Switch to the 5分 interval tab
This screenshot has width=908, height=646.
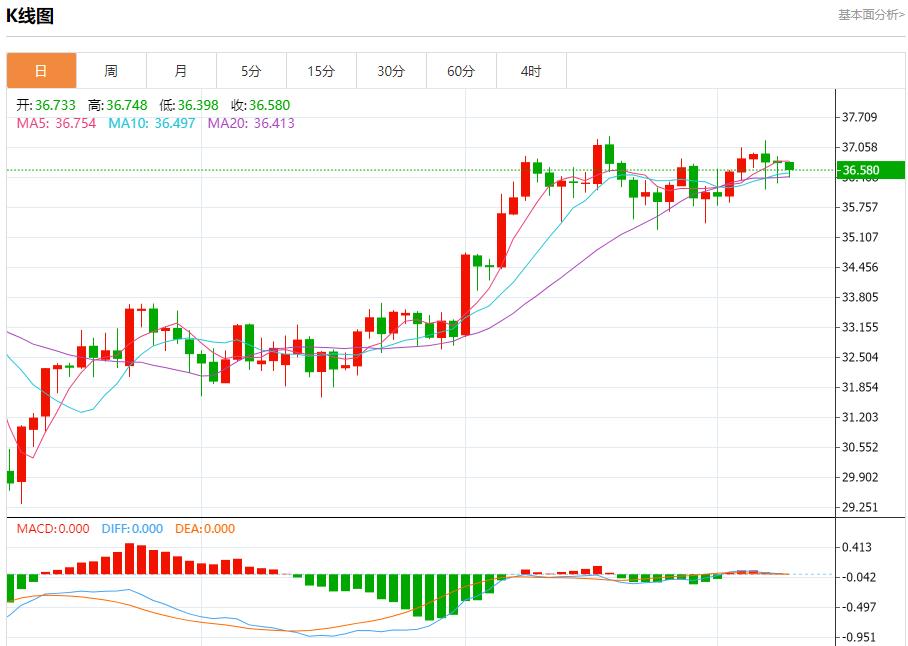[251, 71]
